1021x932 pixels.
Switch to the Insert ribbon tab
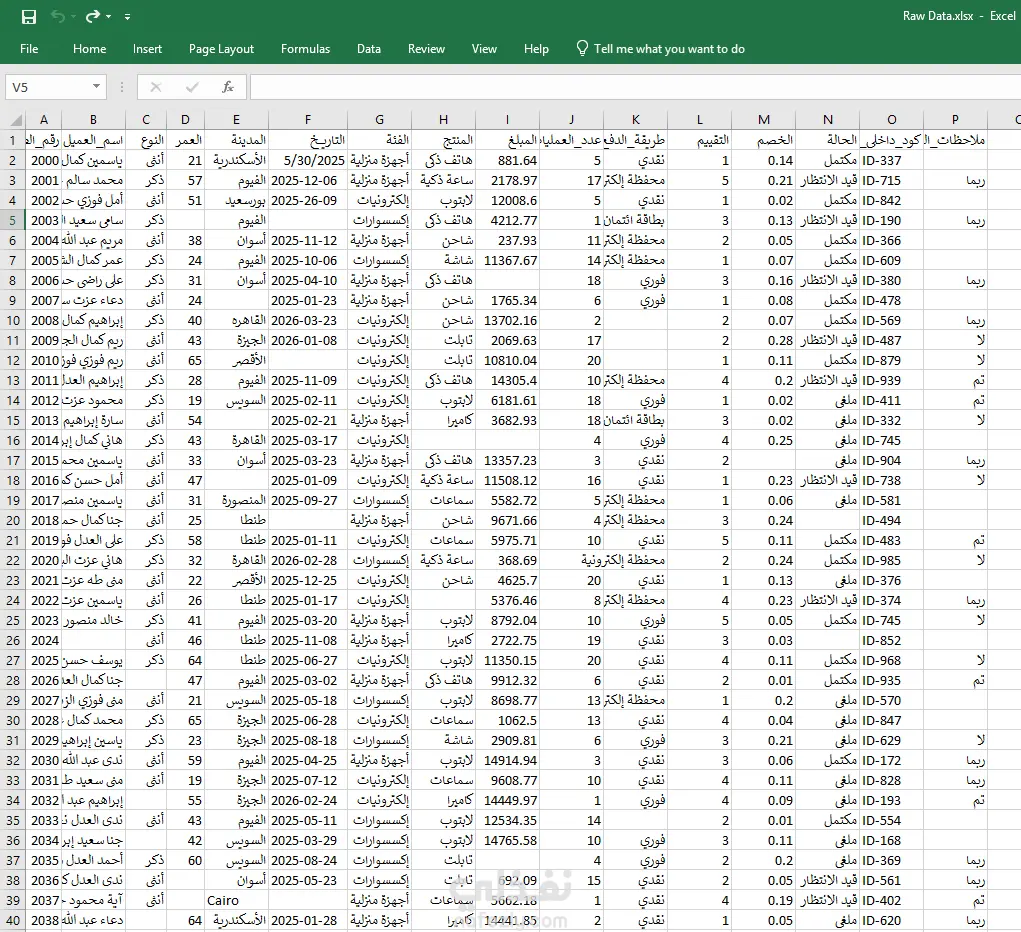pos(147,49)
